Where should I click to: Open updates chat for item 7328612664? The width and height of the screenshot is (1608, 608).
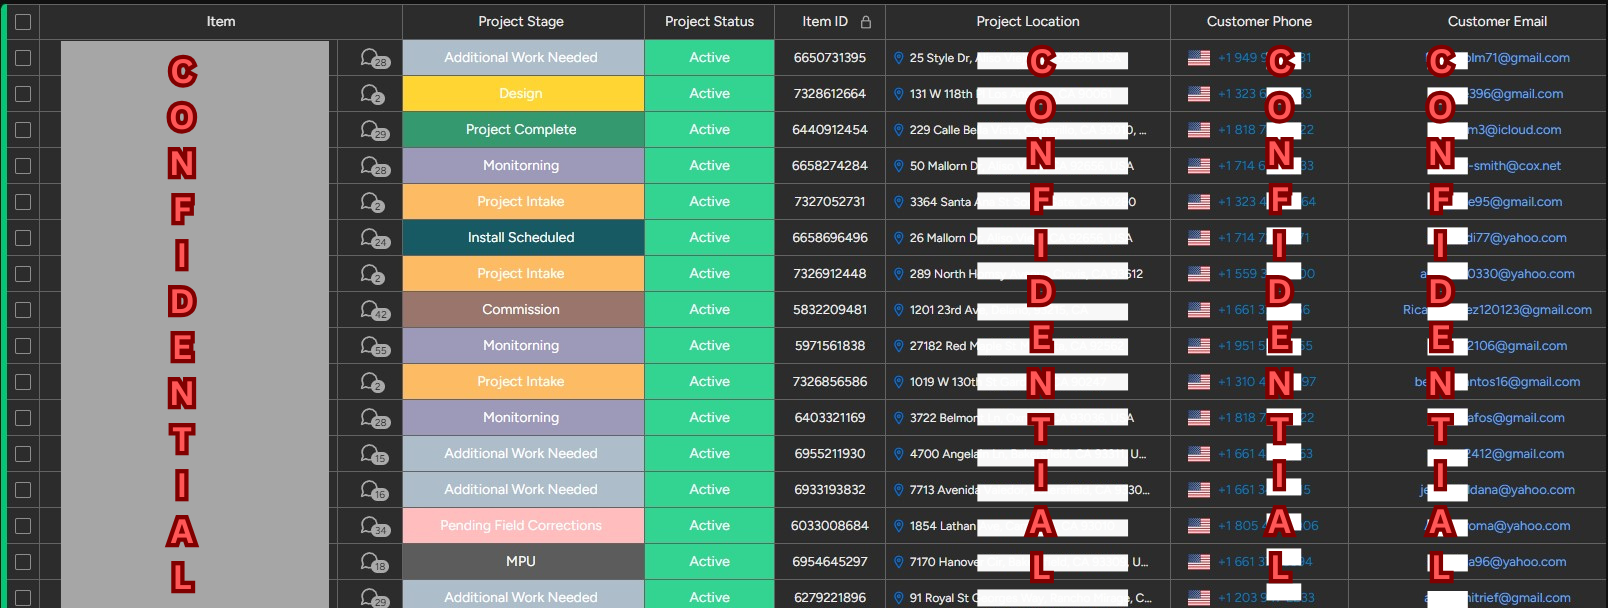point(372,94)
